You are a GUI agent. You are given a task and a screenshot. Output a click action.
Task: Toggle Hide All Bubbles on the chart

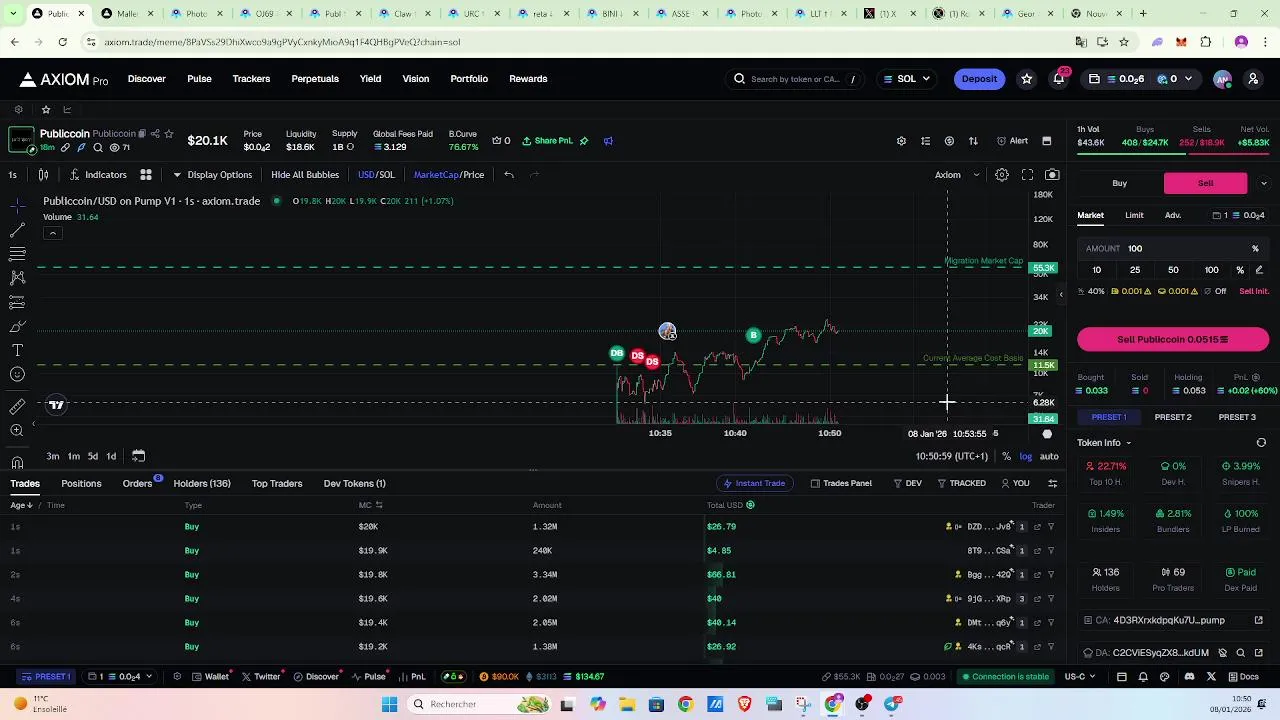(305, 175)
